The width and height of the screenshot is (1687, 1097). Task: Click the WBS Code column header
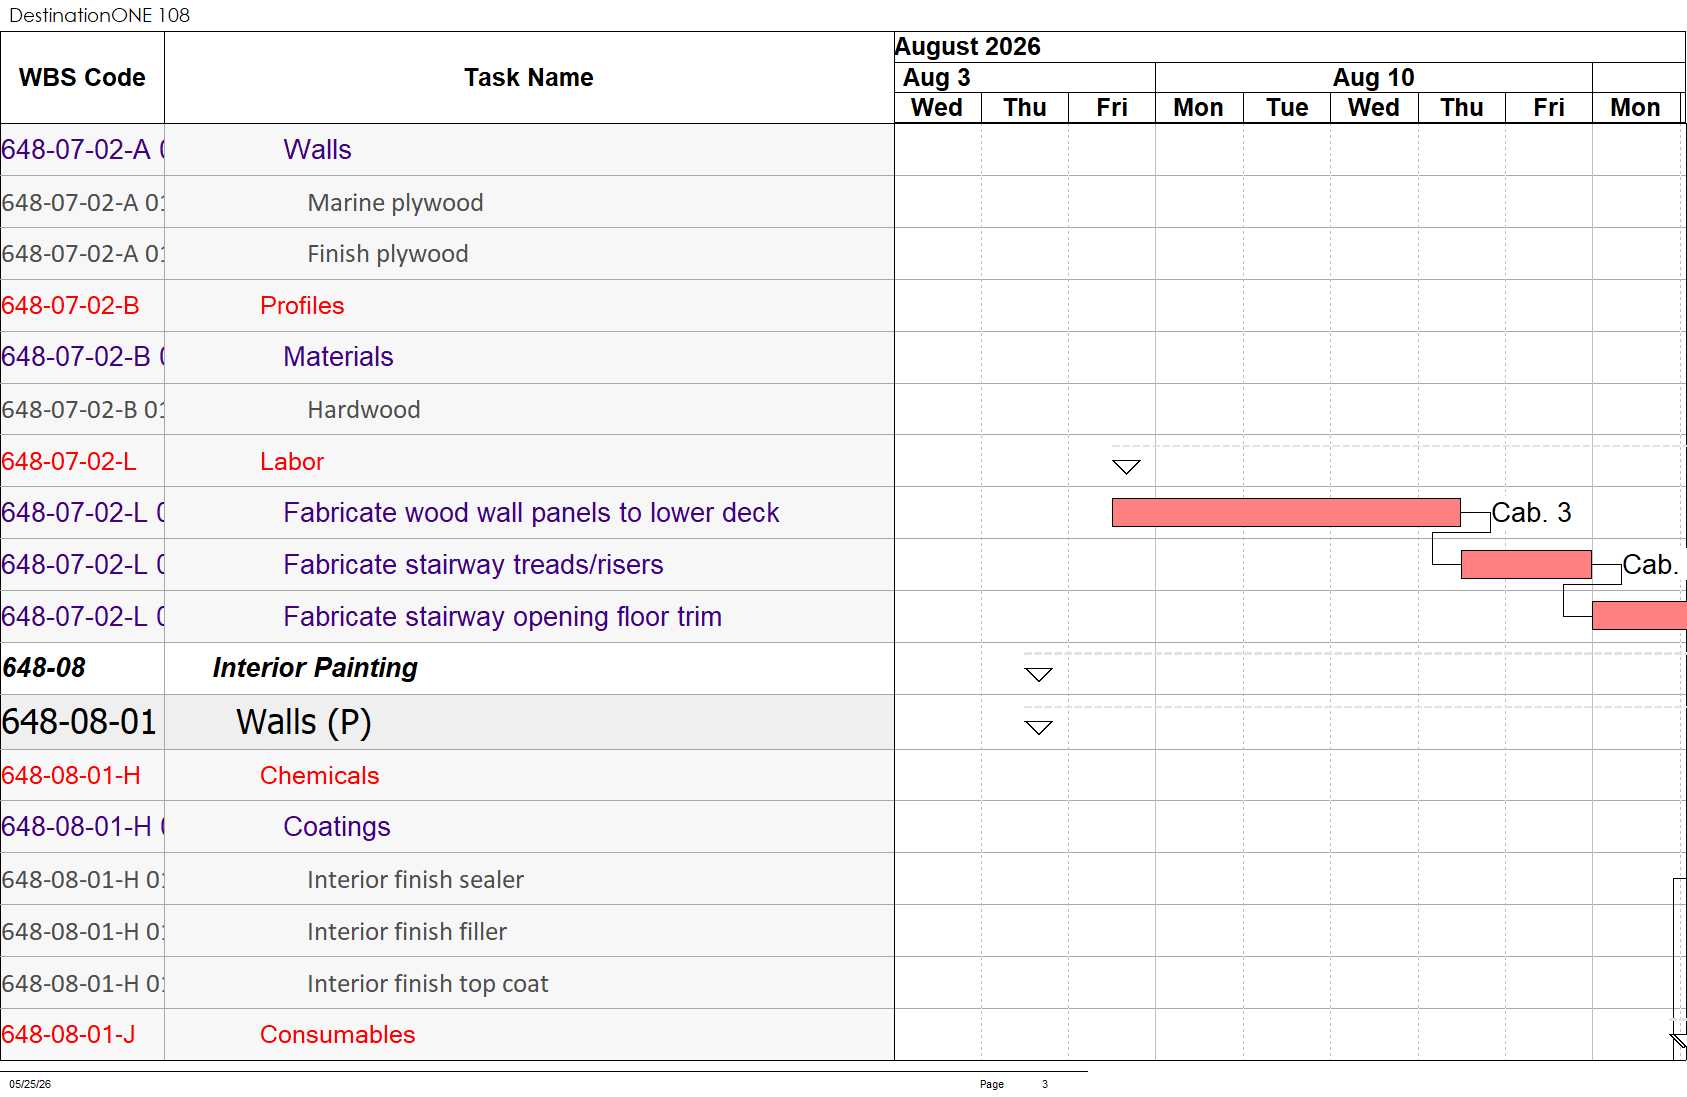point(82,77)
